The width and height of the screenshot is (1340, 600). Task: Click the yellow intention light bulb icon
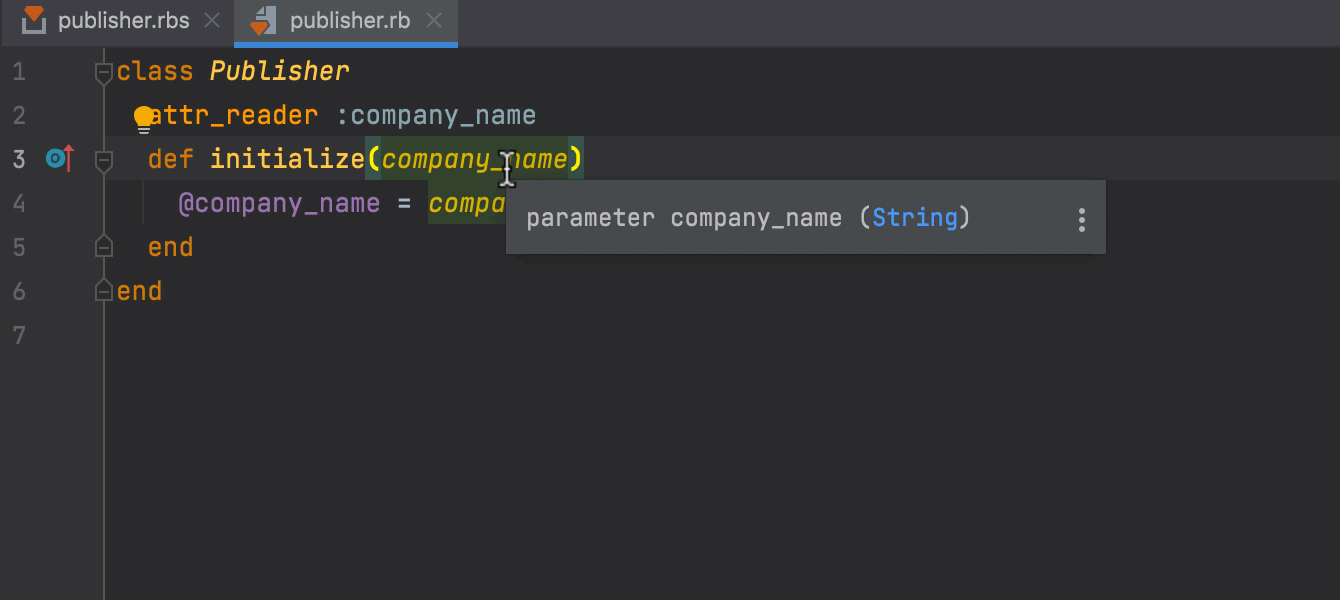tap(144, 119)
